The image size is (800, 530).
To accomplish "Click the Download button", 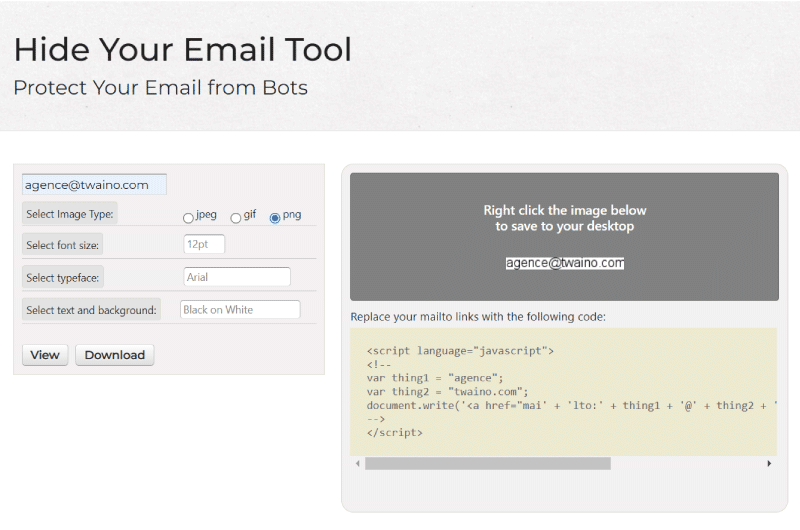I will (115, 355).
